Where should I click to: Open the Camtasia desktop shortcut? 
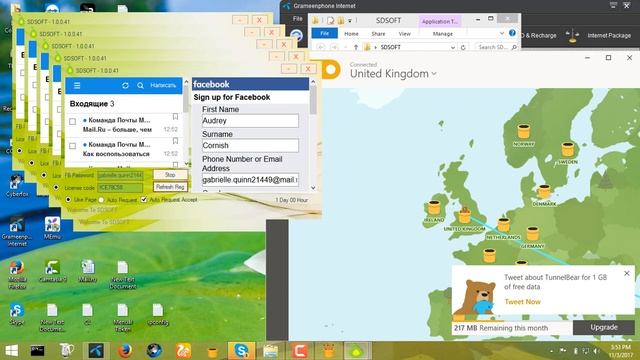pos(52,271)
